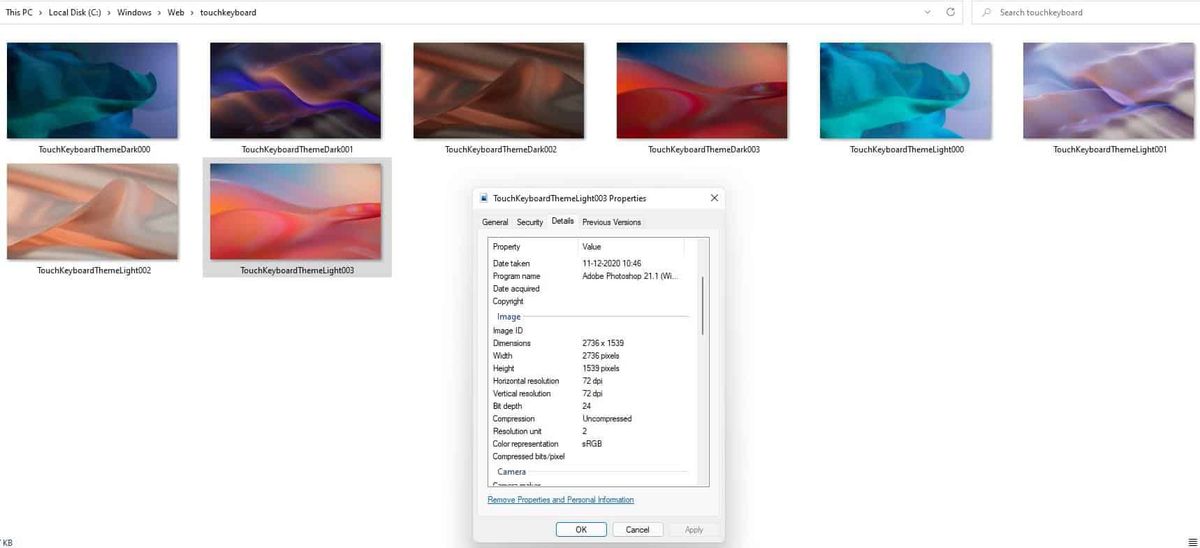Select Color representation sRGB value
The image size is (1200, 548).
pyautogui.click(x=592, y=444)
